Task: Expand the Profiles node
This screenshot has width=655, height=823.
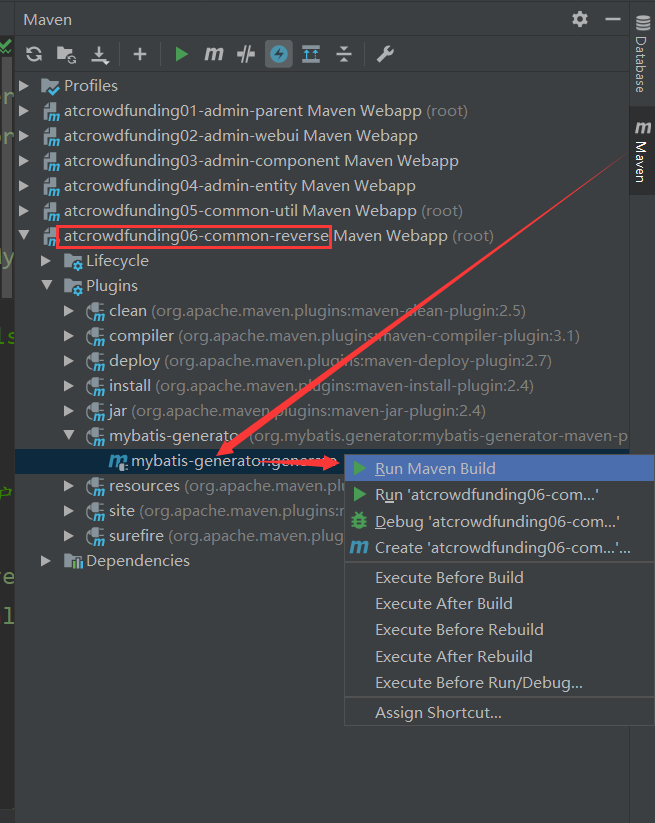Action: point(24,86)
